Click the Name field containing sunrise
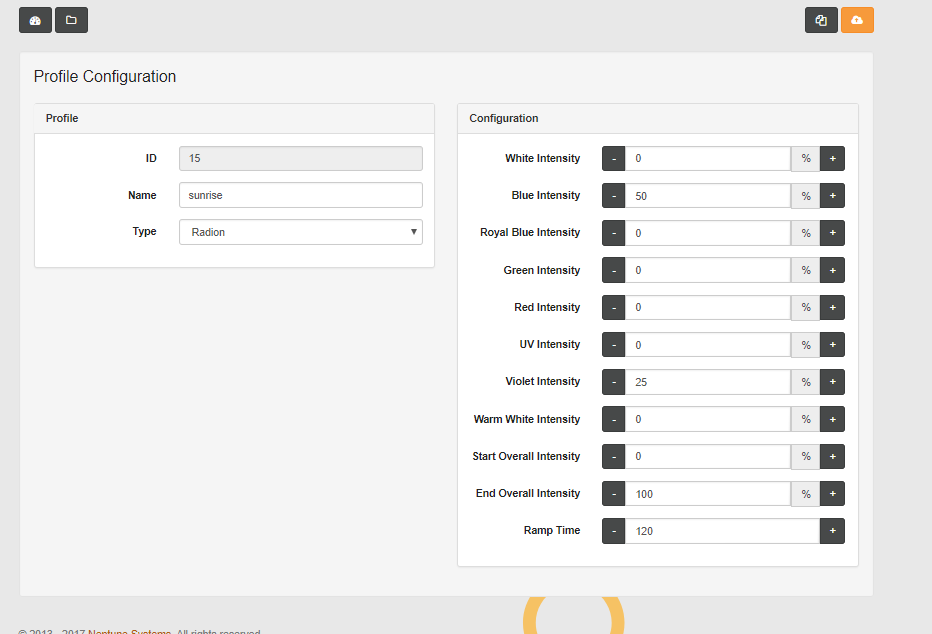Image resolution: width=932 pixels, height=634 pixels. [301, 195]
